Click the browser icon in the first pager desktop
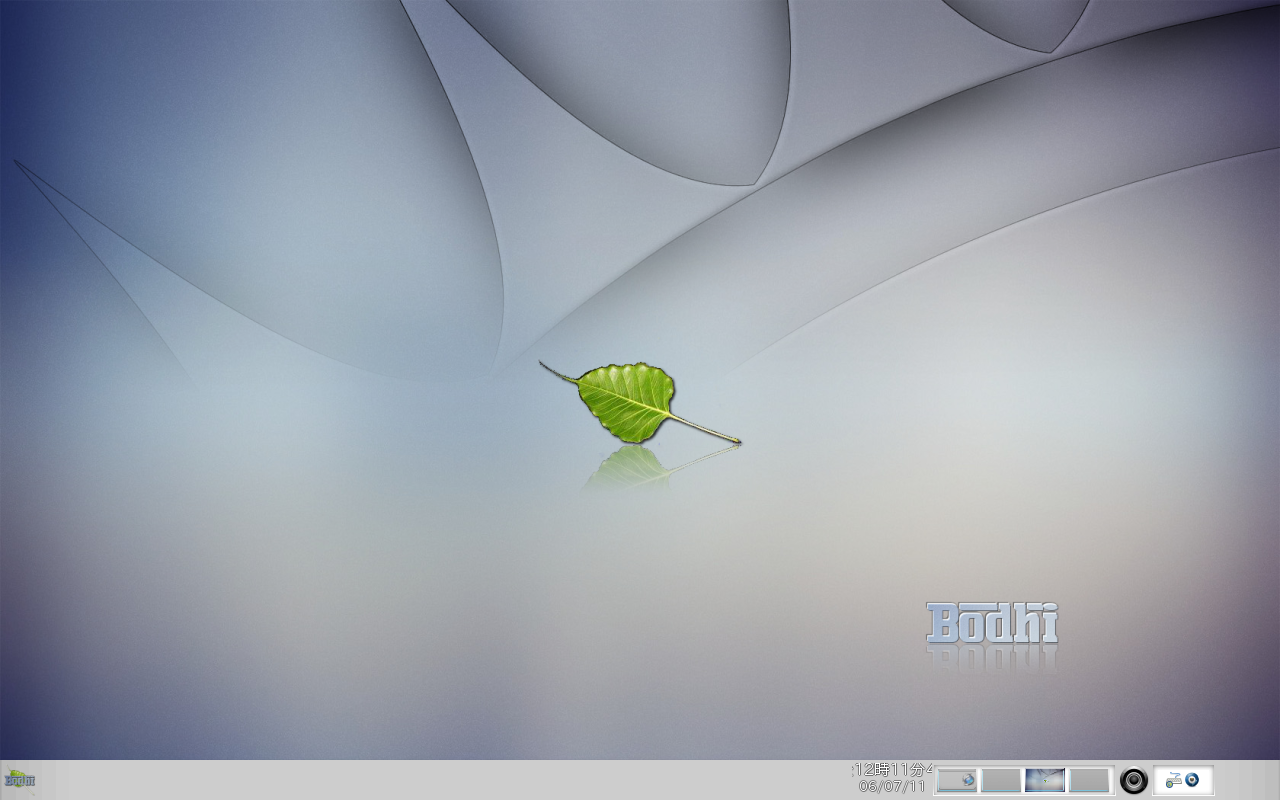This screenshot has width=1280, height=800. pyautogui.click(x=969, y=779)
